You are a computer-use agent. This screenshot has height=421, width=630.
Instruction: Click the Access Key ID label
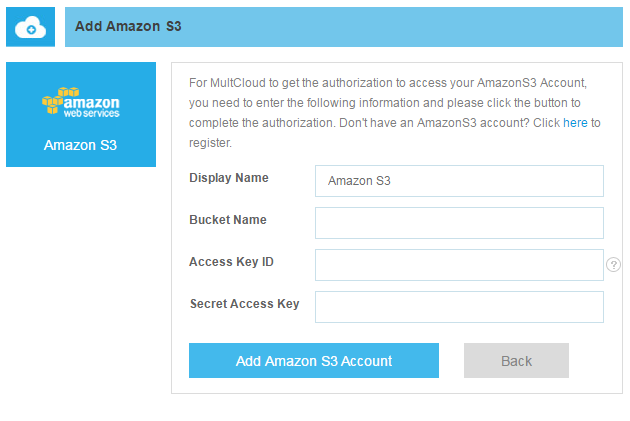tap(231, 262)
